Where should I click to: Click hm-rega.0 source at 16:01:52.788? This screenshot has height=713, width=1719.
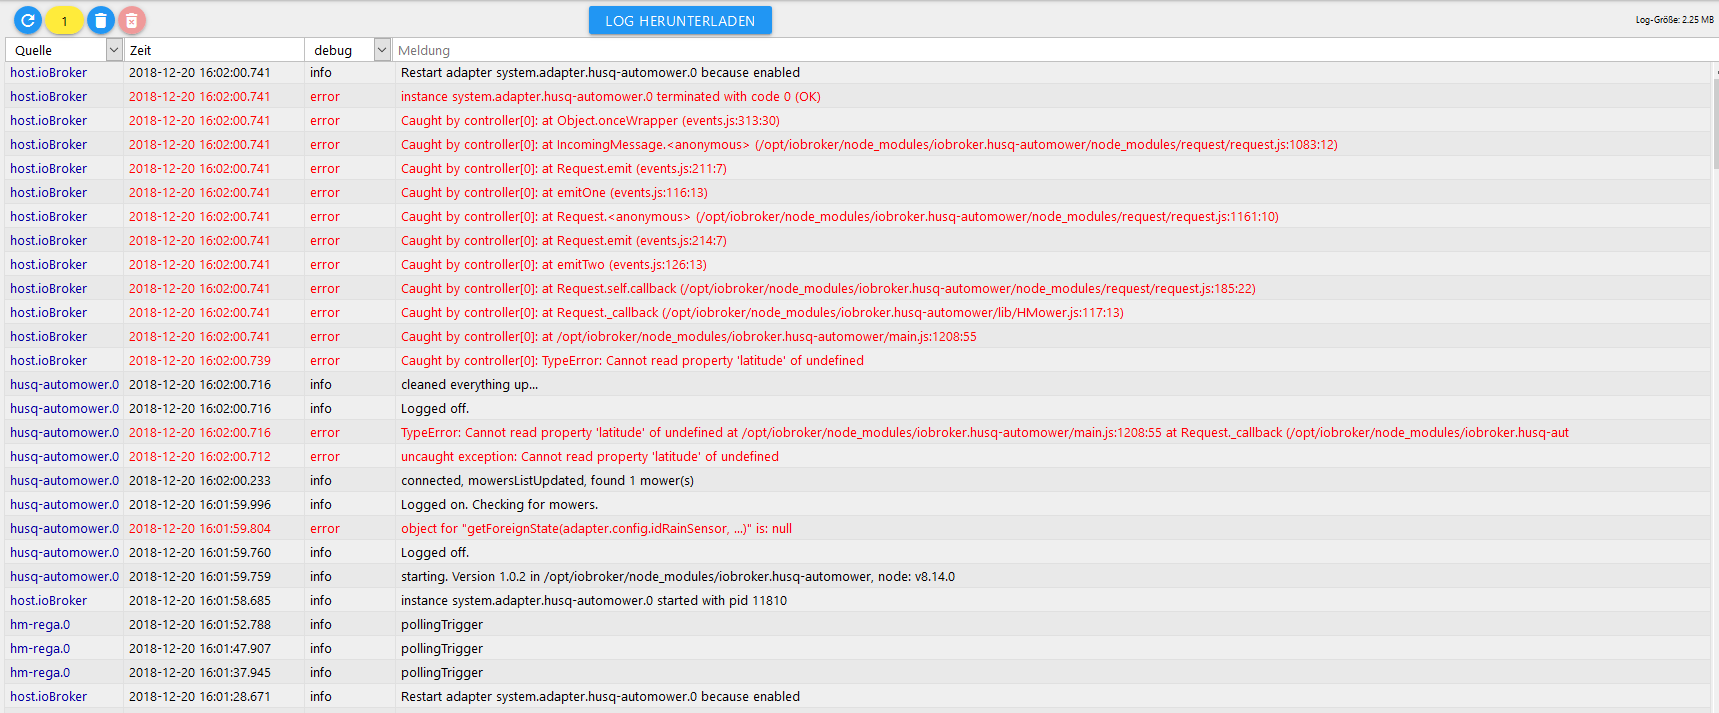[x=40, y=625]
